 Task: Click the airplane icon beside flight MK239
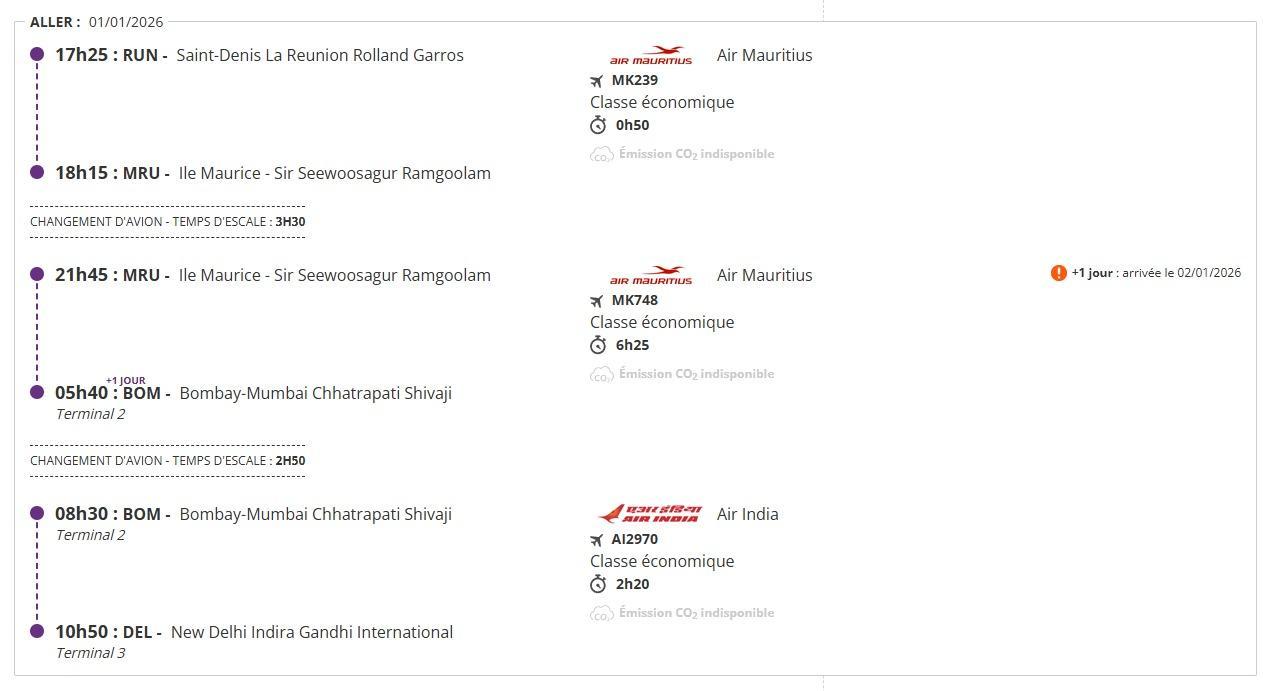pyautogui.click(x=597, y=81)
